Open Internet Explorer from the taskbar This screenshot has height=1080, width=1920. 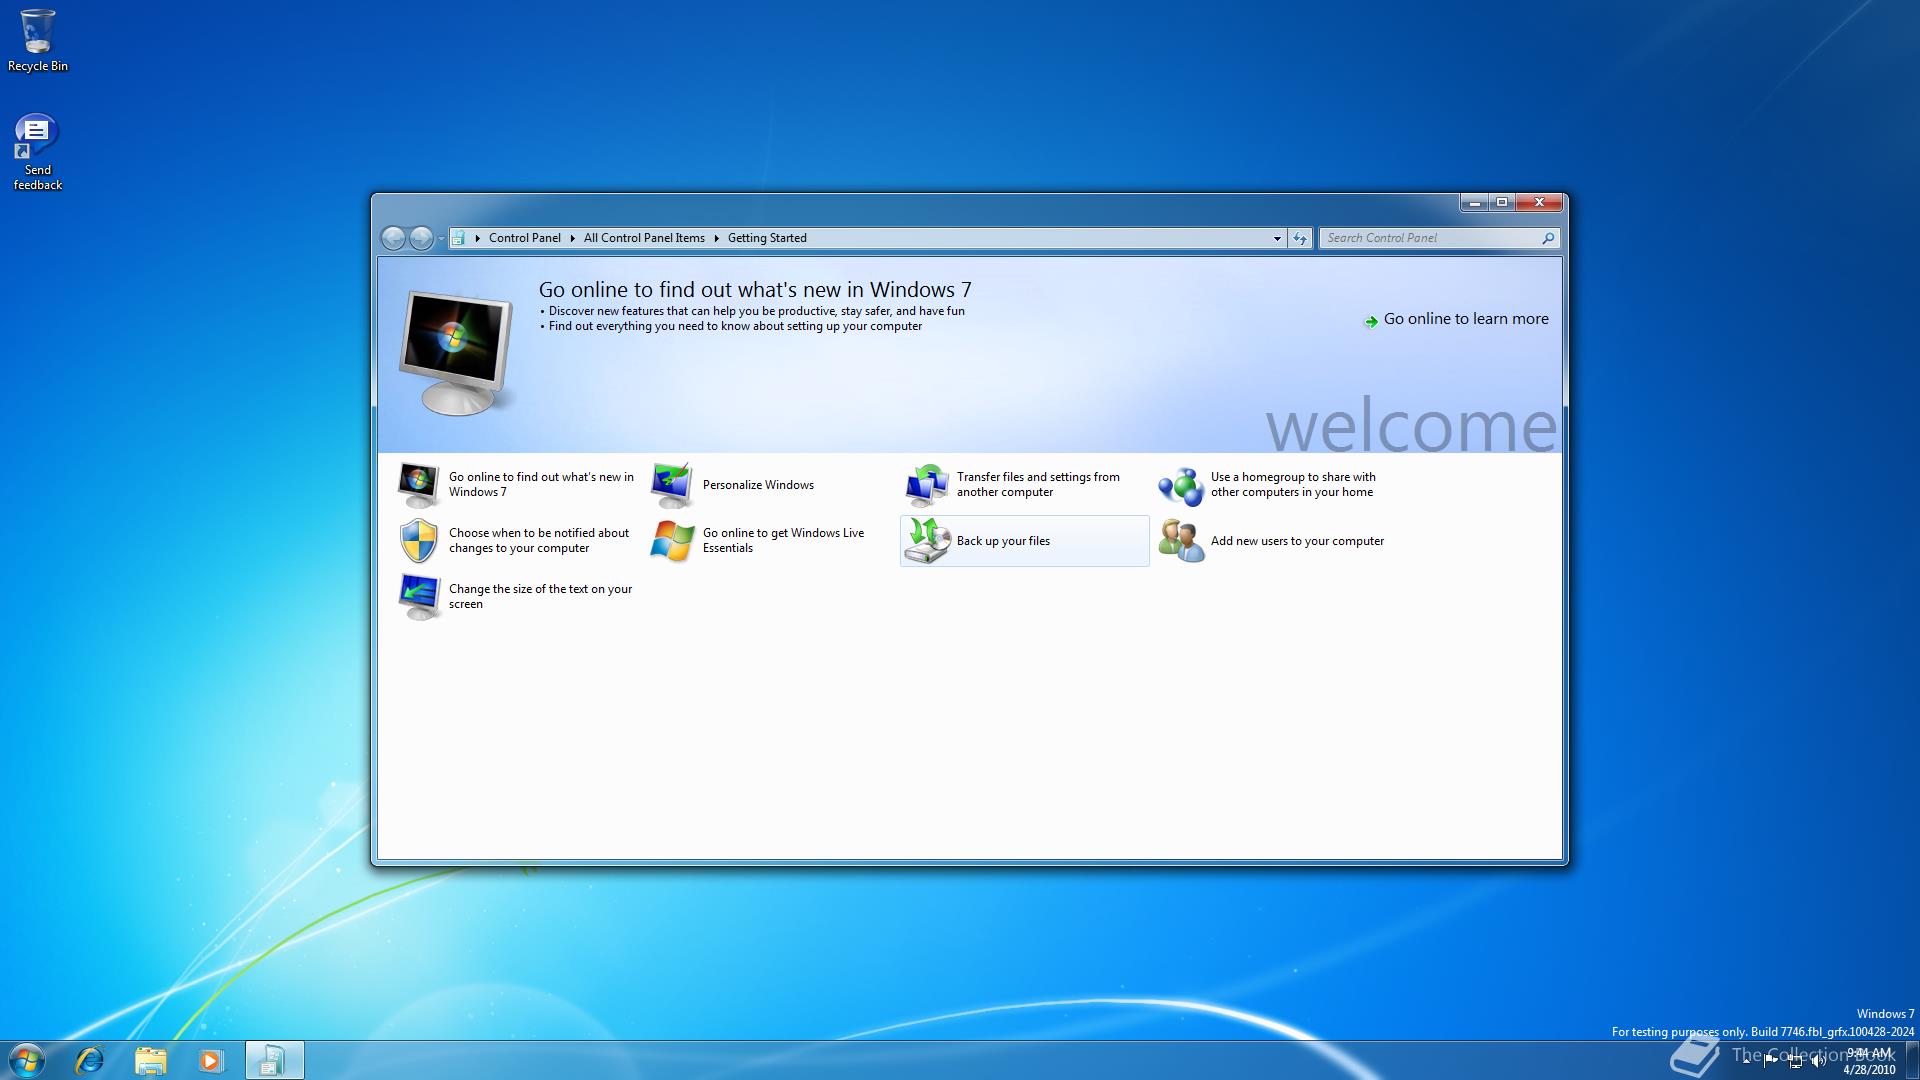coord(90,1060)
